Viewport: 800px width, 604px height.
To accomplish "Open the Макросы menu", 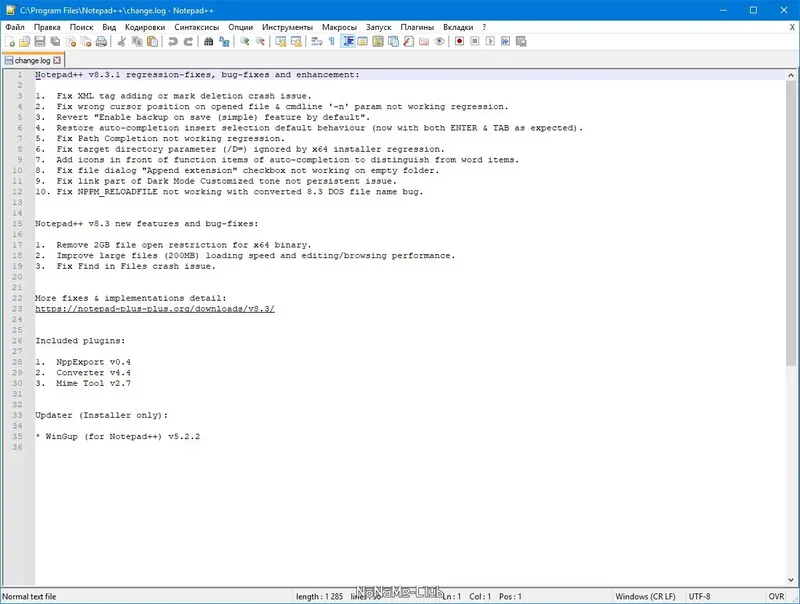I will pyautogui.click(x=339, y=28).
